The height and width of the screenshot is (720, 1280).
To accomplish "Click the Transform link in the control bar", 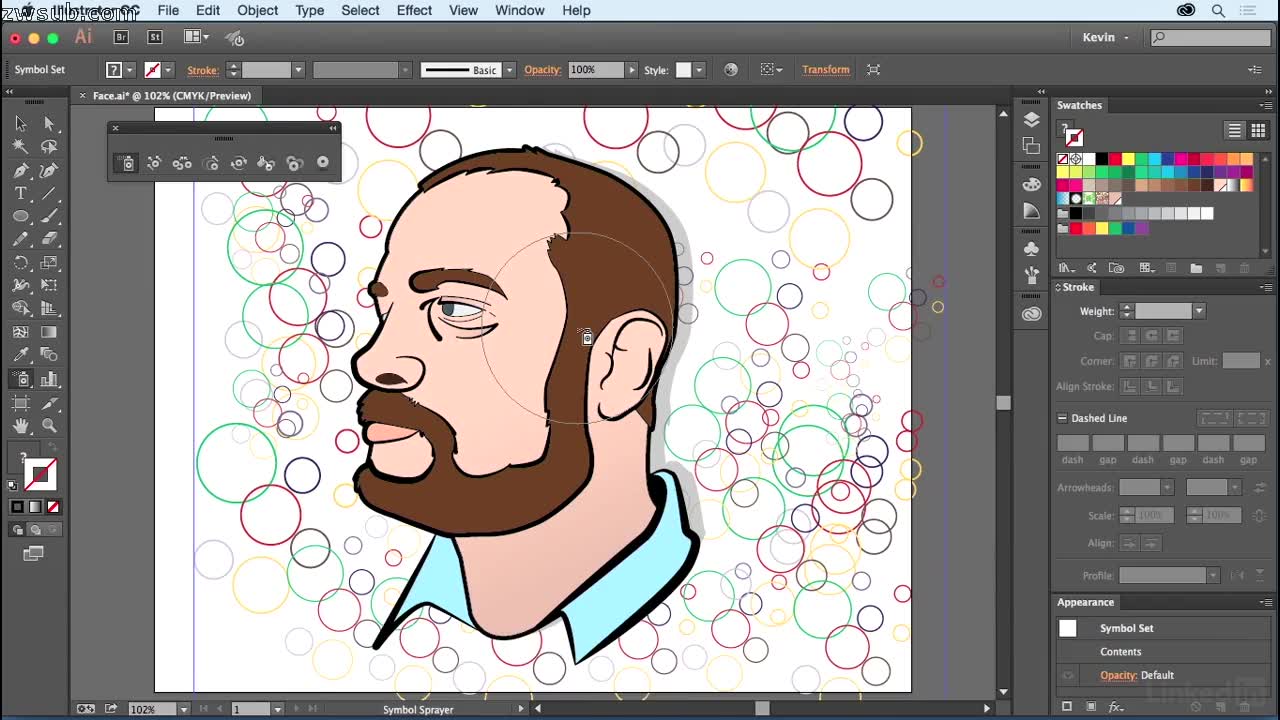I will [x=825, y=70].
